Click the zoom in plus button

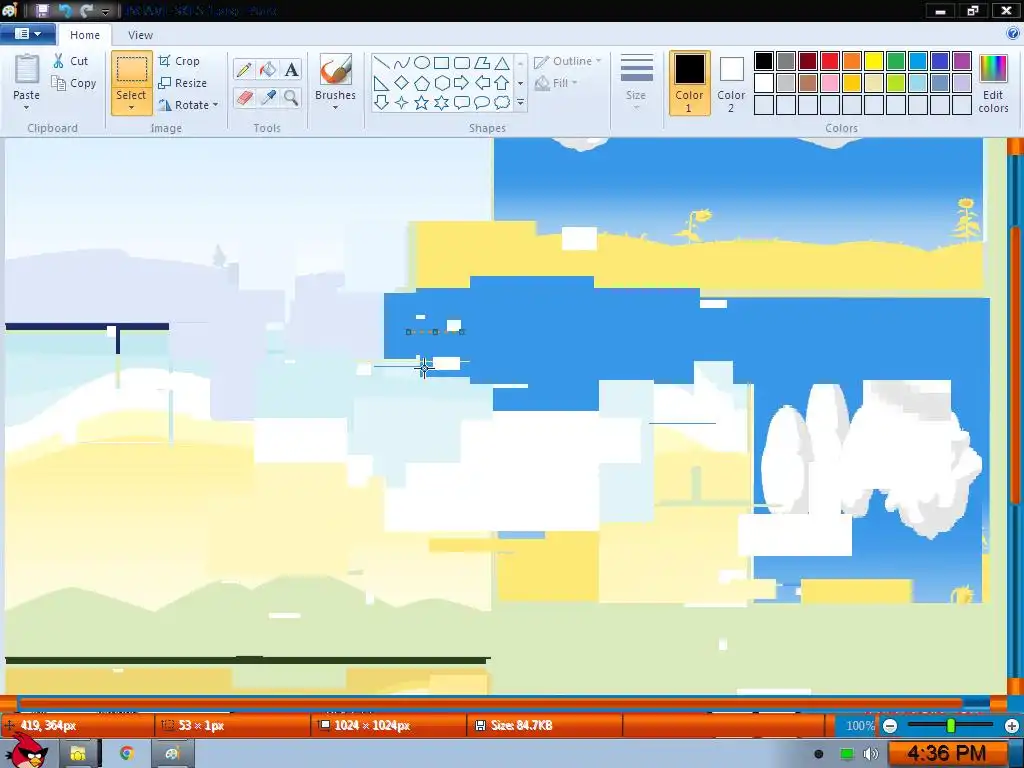tap(1012, 726)
